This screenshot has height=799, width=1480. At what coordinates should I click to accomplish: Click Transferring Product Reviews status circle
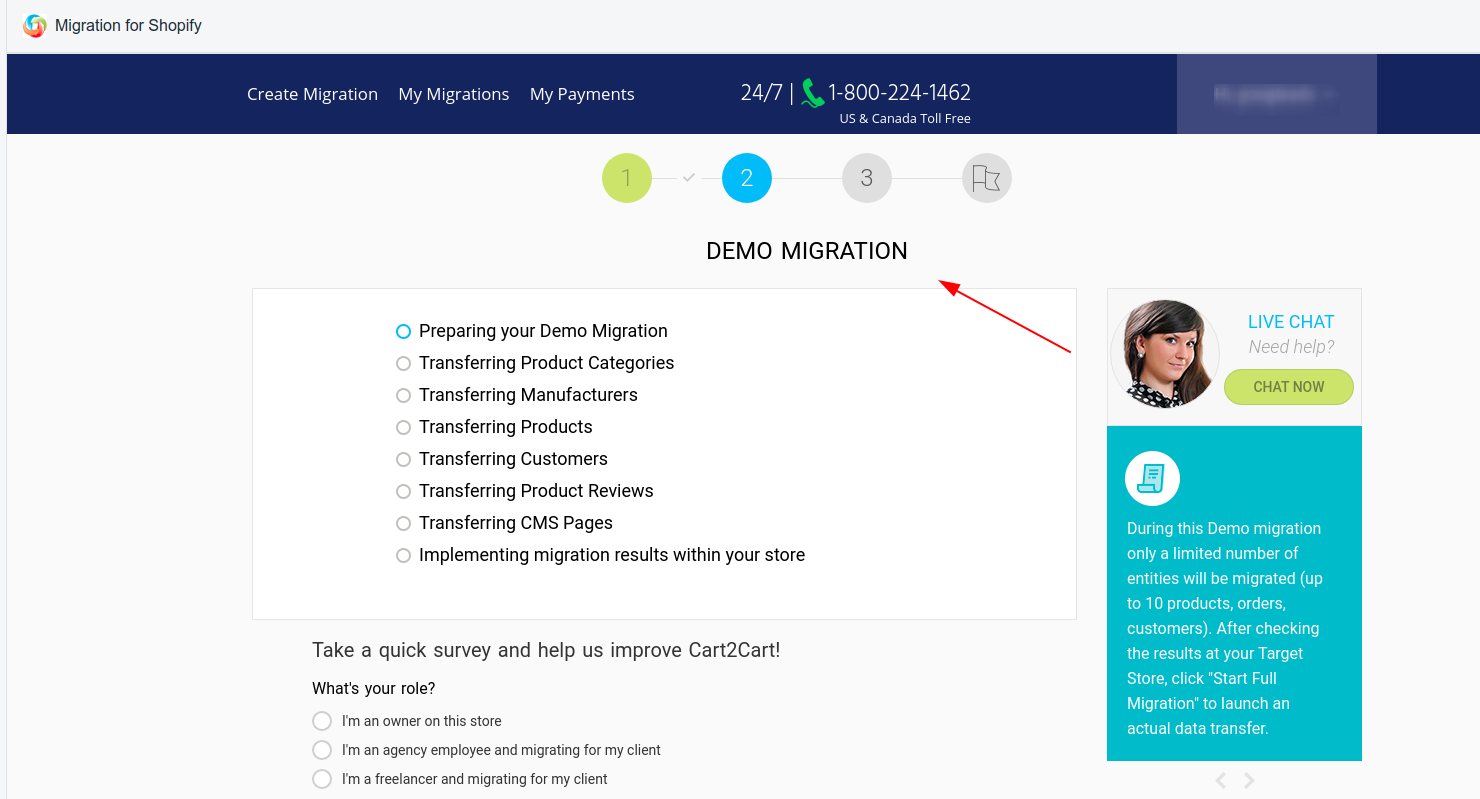pyautogui.click(x=404, y=491)
